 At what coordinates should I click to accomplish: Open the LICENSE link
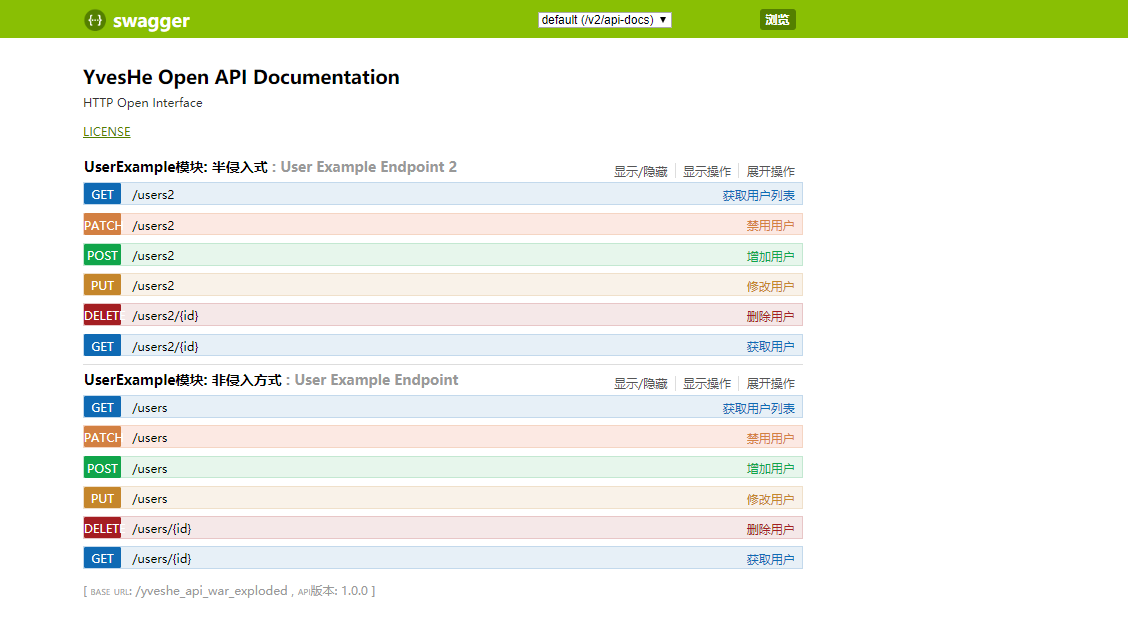tap(106, 132)
